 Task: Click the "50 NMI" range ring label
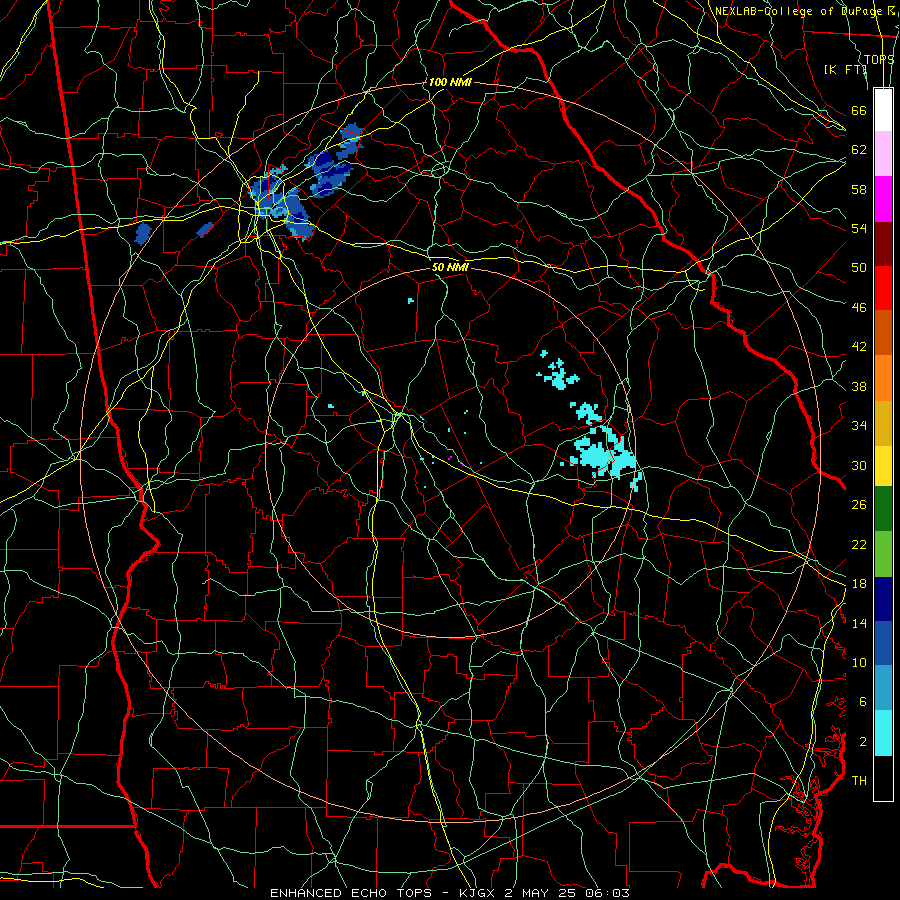(x=450, y=267)
